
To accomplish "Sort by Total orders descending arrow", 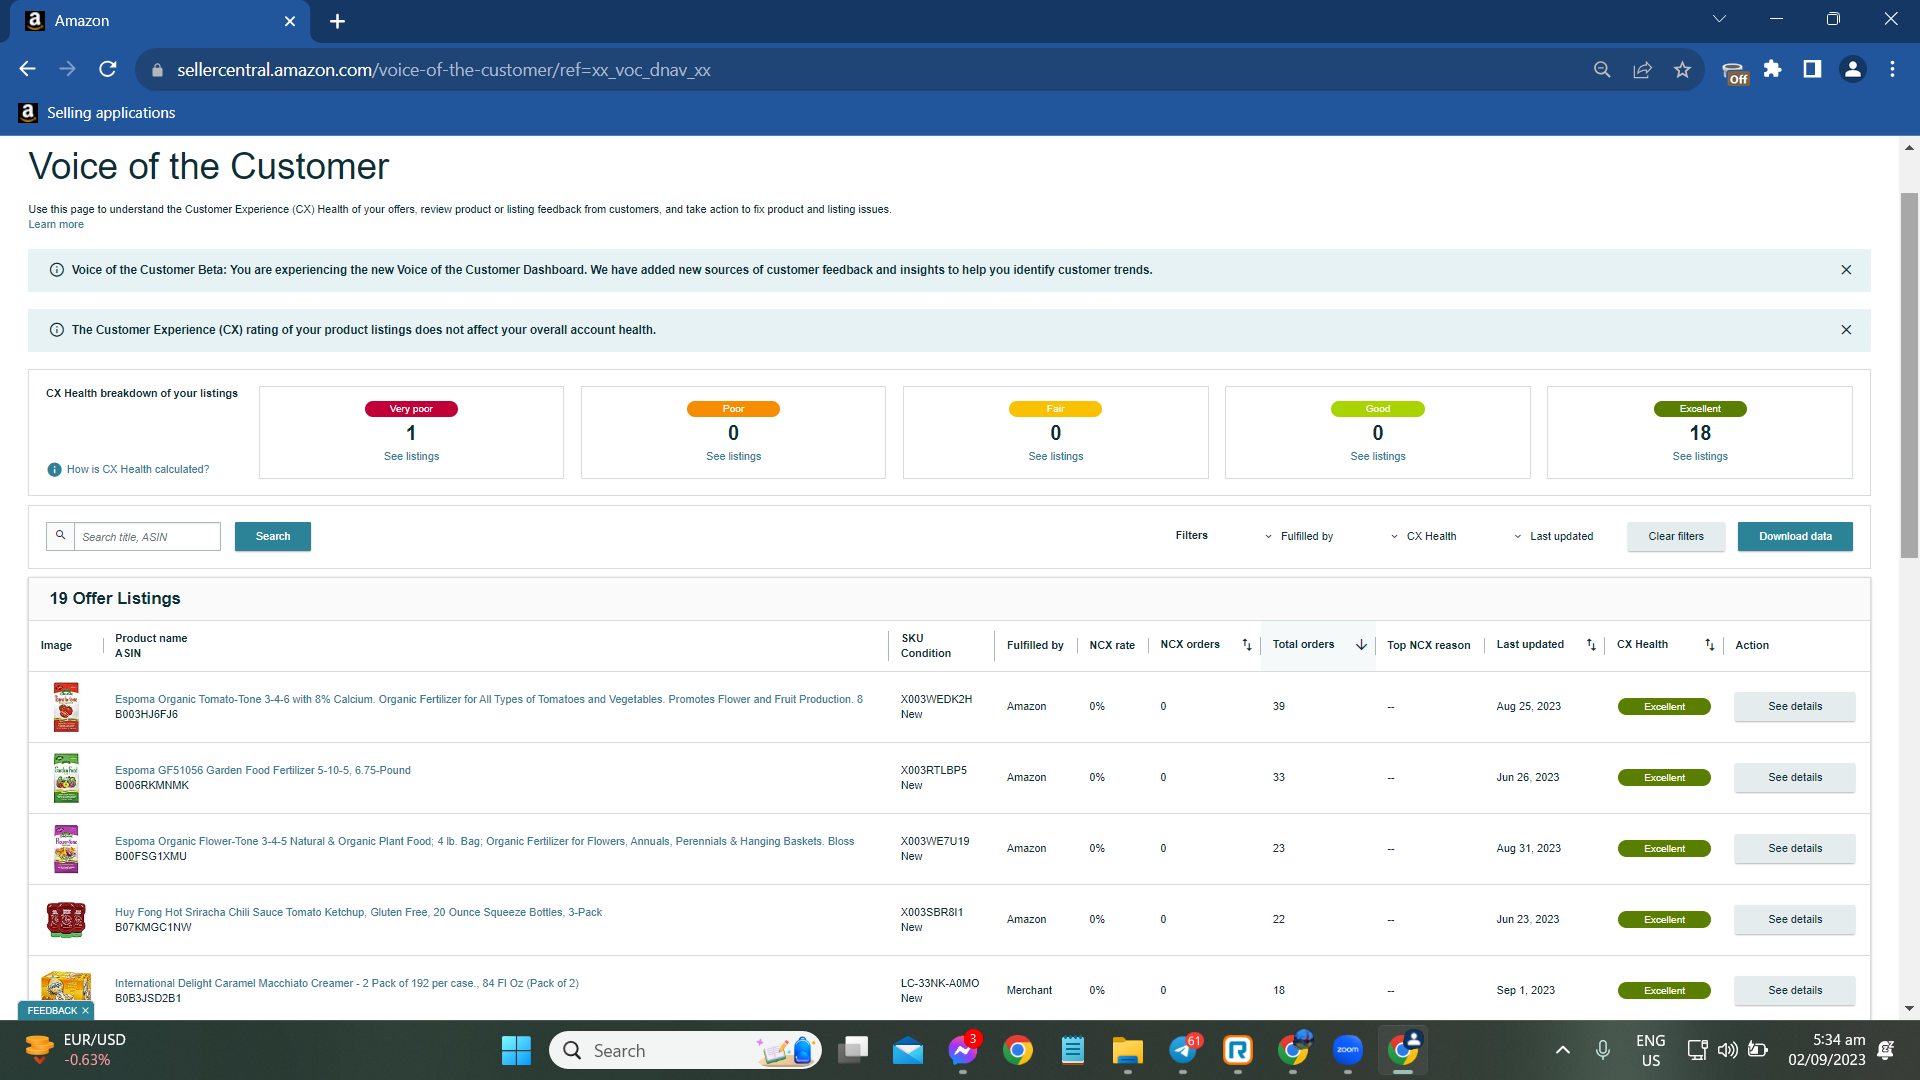I will pos(1361,645).
